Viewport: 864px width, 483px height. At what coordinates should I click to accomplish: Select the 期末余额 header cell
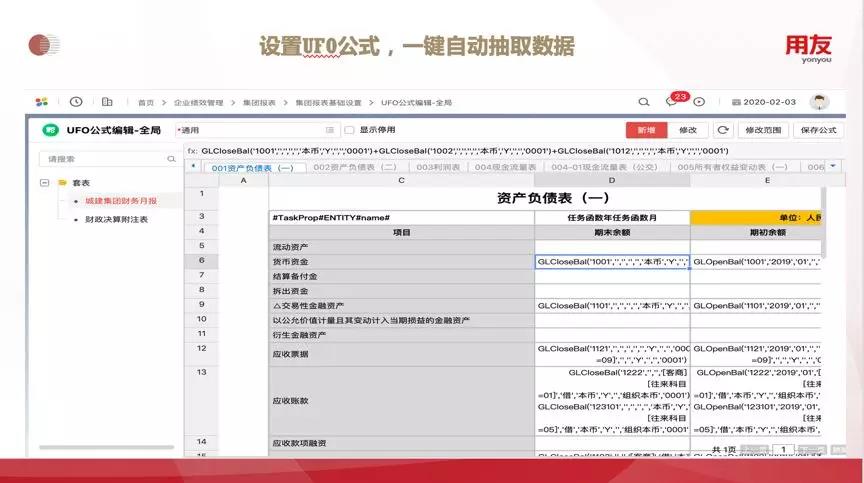point(612,232)
